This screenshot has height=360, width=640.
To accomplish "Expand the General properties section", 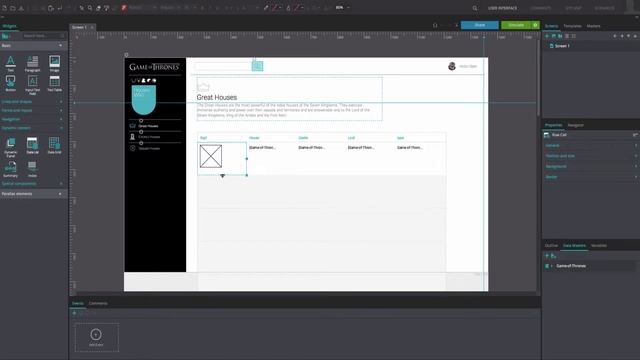I will (x=635, y=146).
